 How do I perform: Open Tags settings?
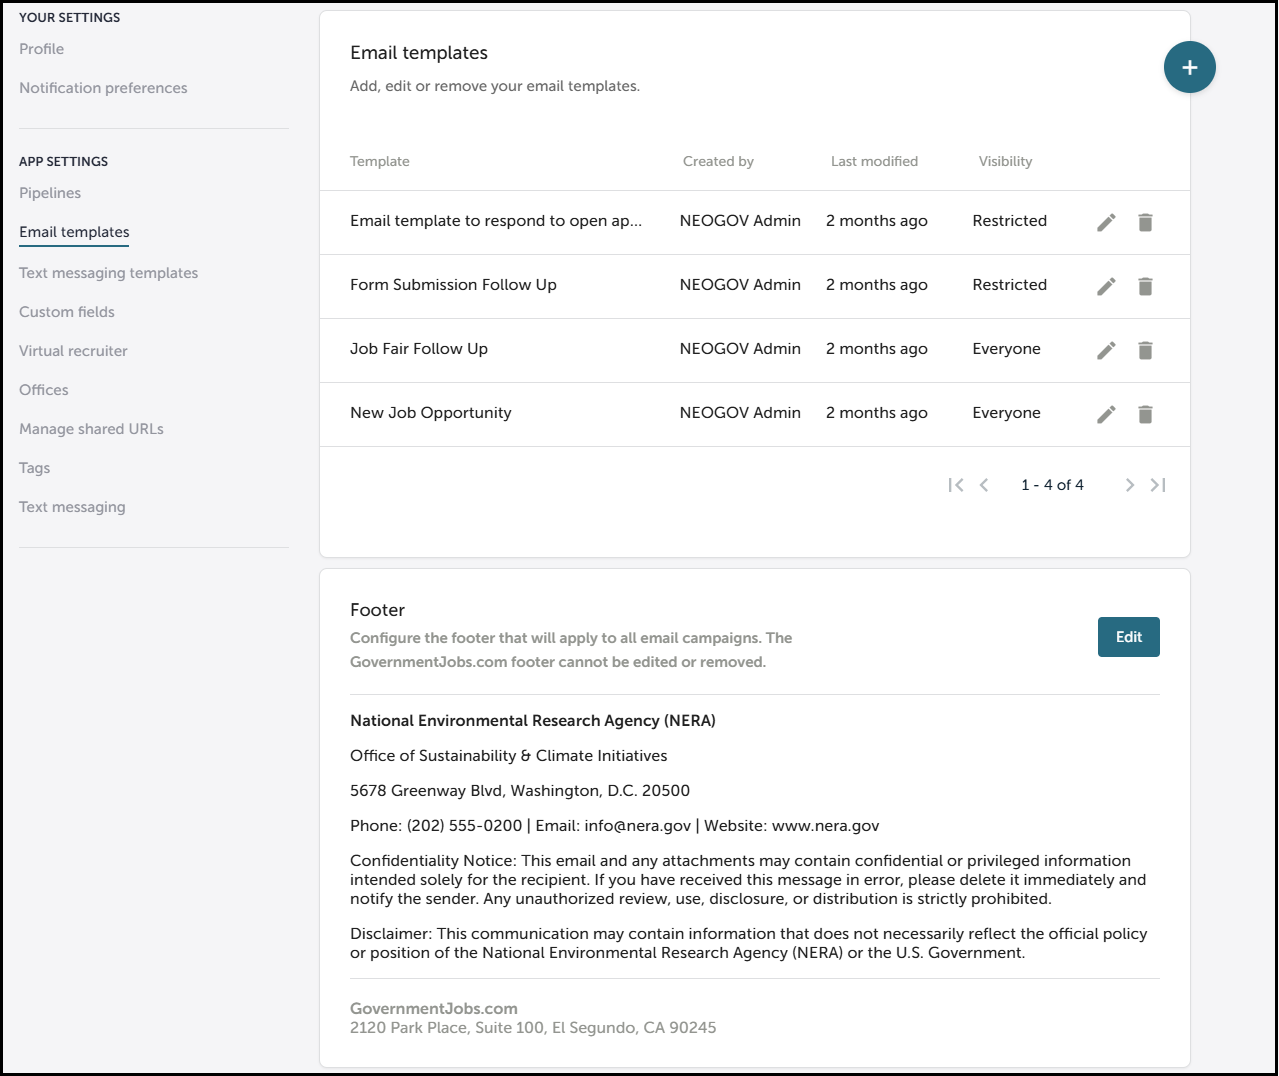34,468
